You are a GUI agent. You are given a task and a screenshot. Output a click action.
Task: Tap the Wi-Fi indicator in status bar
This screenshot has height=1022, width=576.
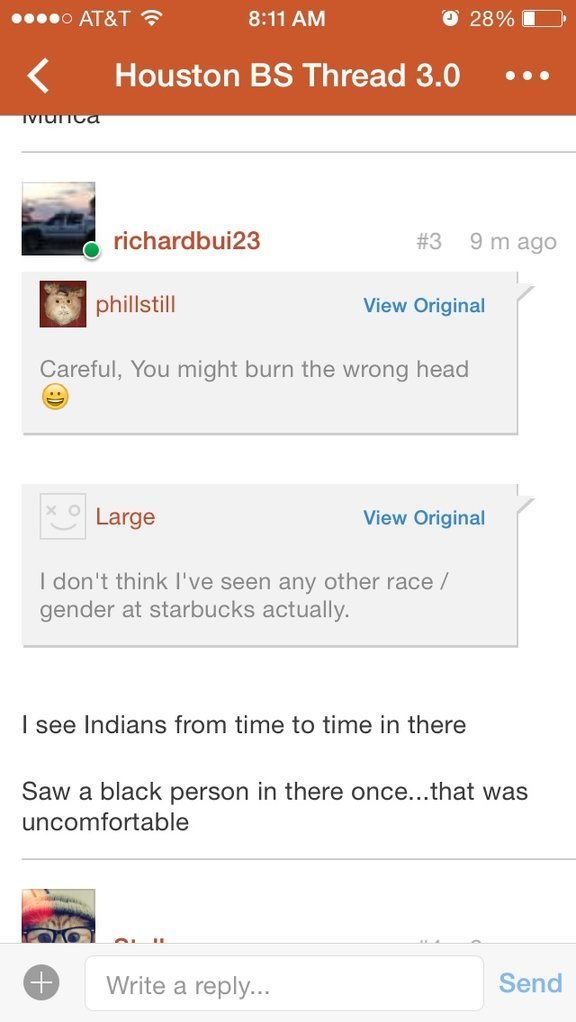tap(152, 18)
